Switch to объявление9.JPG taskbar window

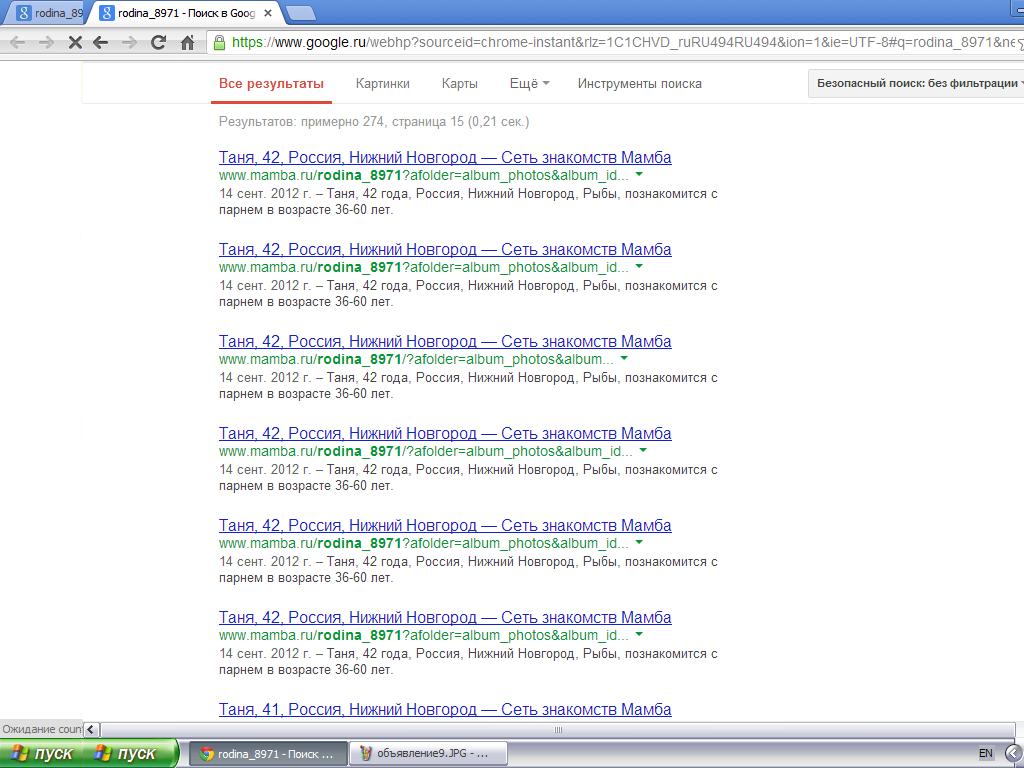click(428, 754)
